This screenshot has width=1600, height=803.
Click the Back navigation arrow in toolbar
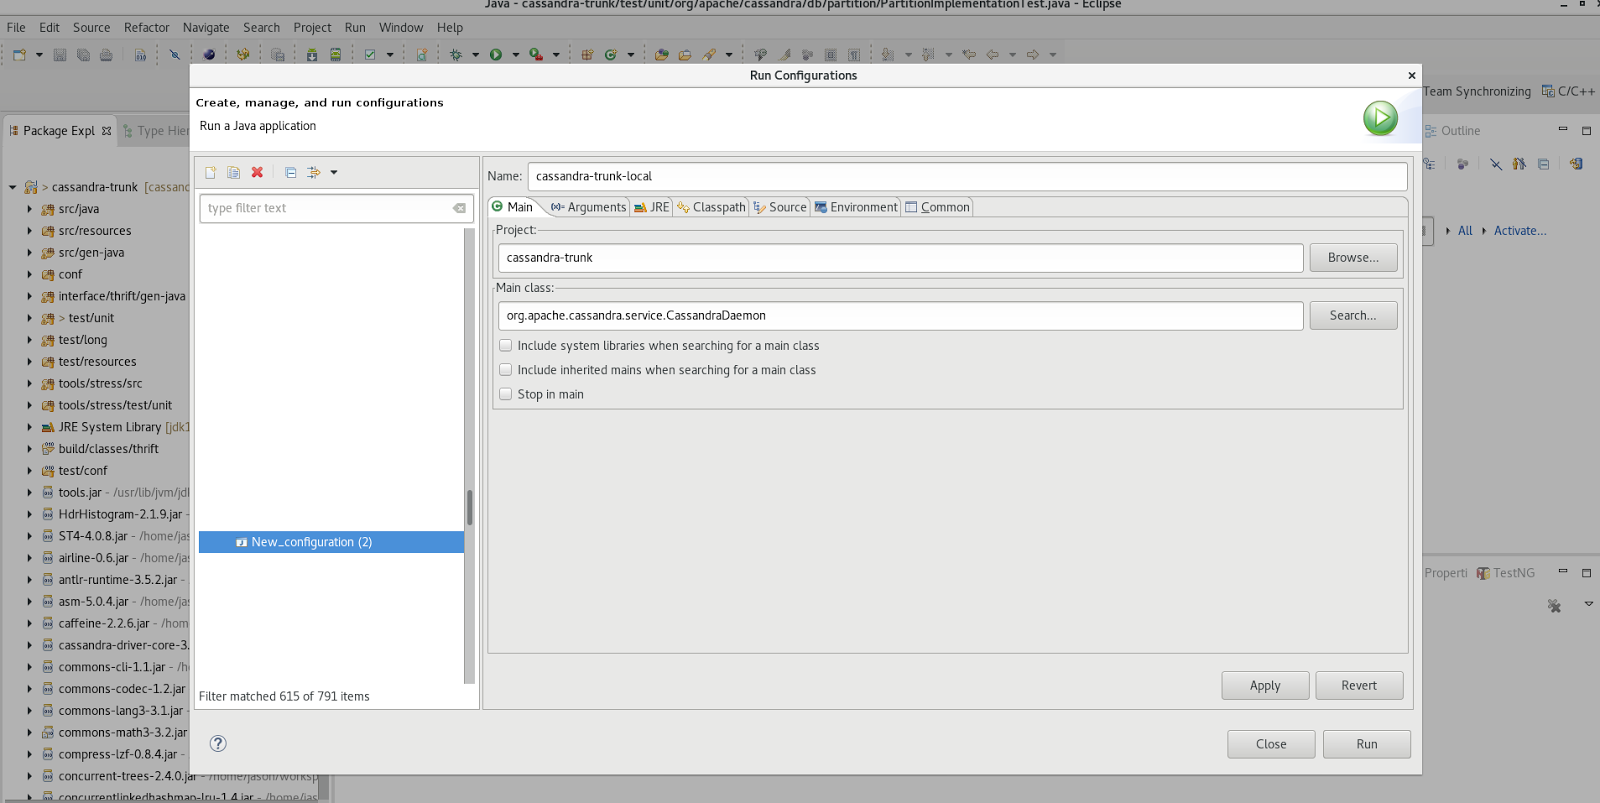click(992, 55)
